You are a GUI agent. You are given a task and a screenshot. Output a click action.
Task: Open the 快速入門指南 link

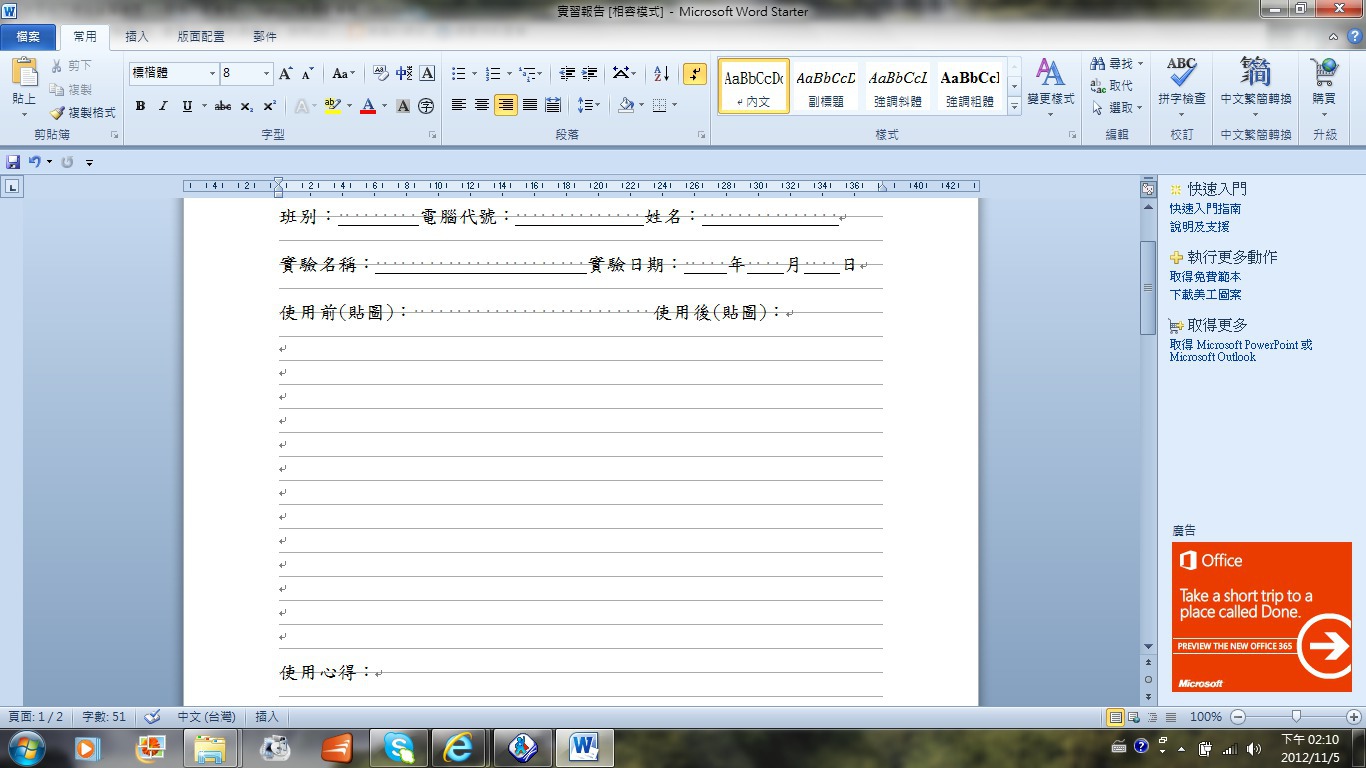[1205, 209]
